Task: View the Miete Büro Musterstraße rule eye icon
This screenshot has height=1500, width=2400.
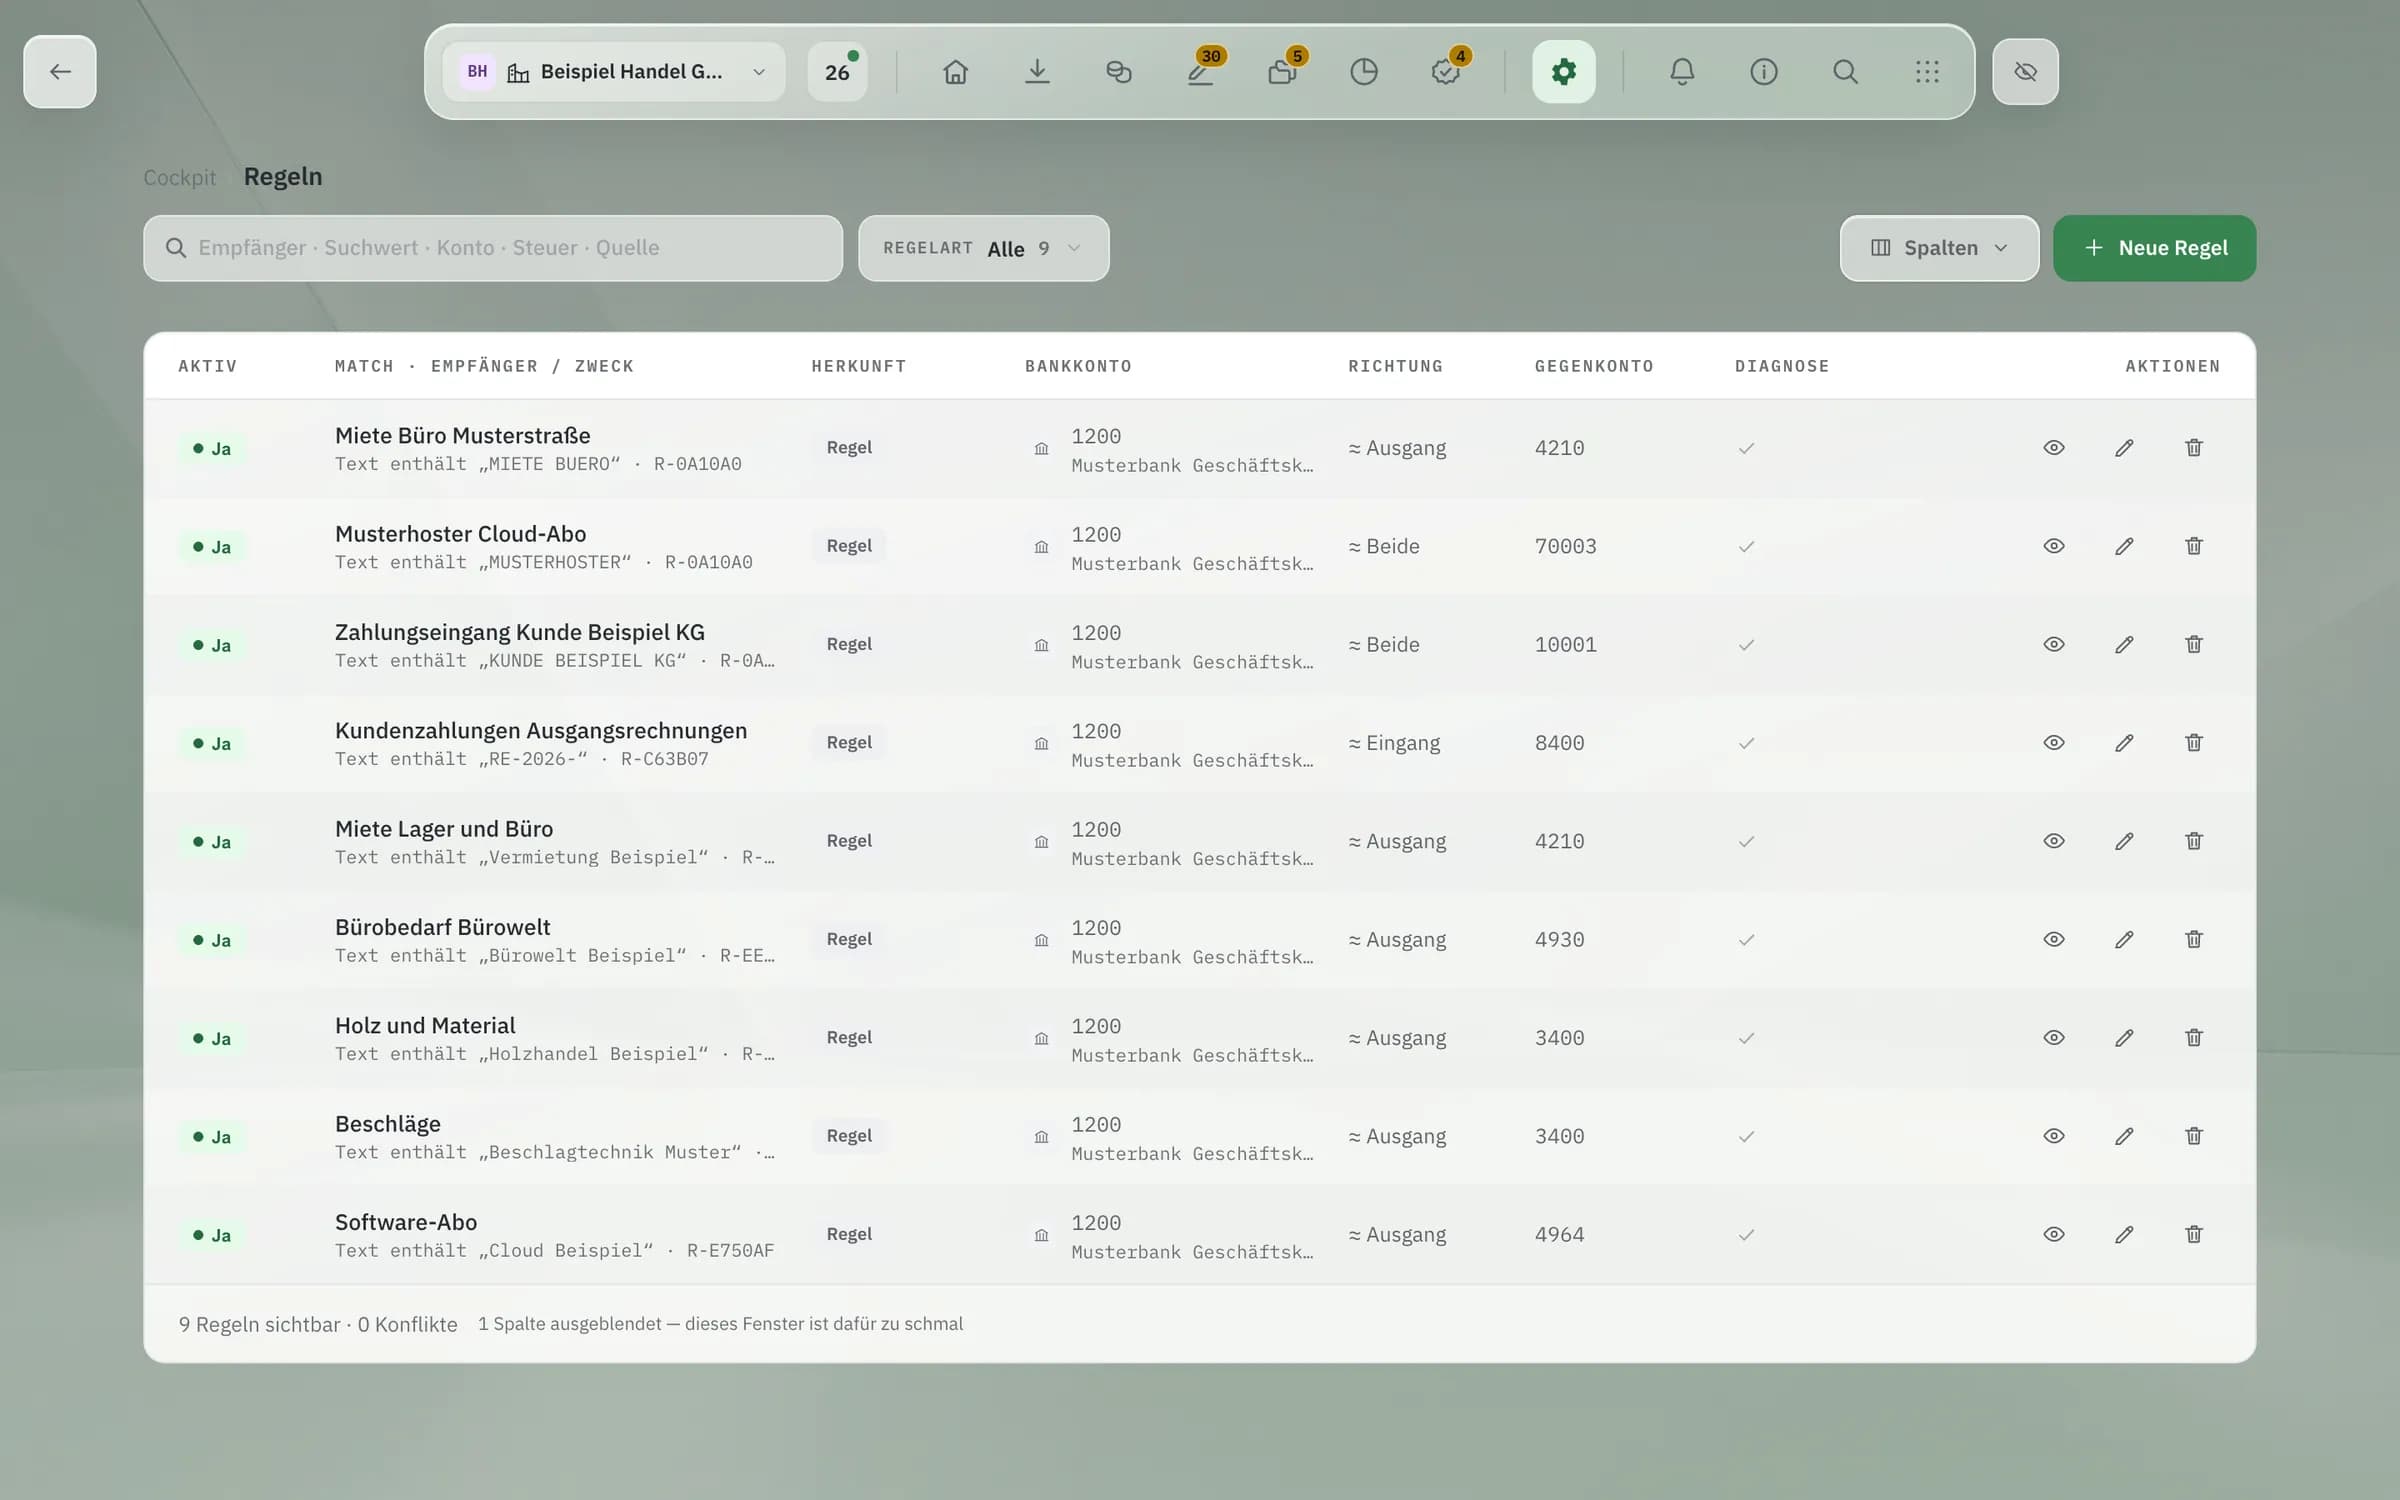Action: (x=2053, y=448)
